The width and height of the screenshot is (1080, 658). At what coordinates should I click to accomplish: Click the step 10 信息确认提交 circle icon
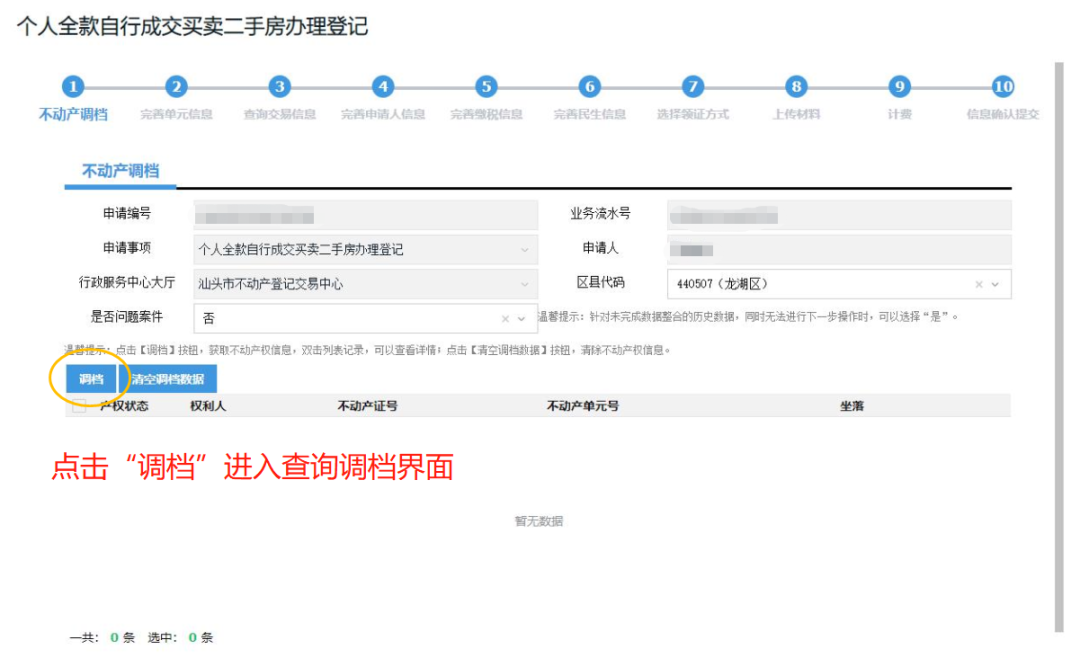click(x=1002, y=87)
